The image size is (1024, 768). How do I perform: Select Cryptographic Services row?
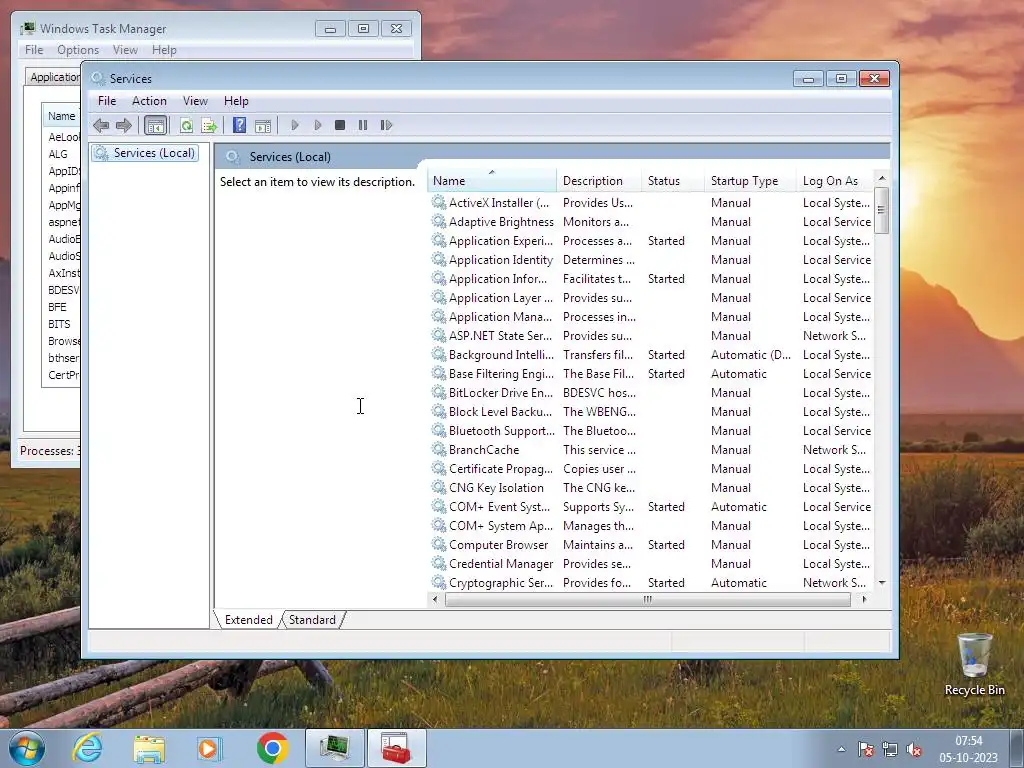651,583
